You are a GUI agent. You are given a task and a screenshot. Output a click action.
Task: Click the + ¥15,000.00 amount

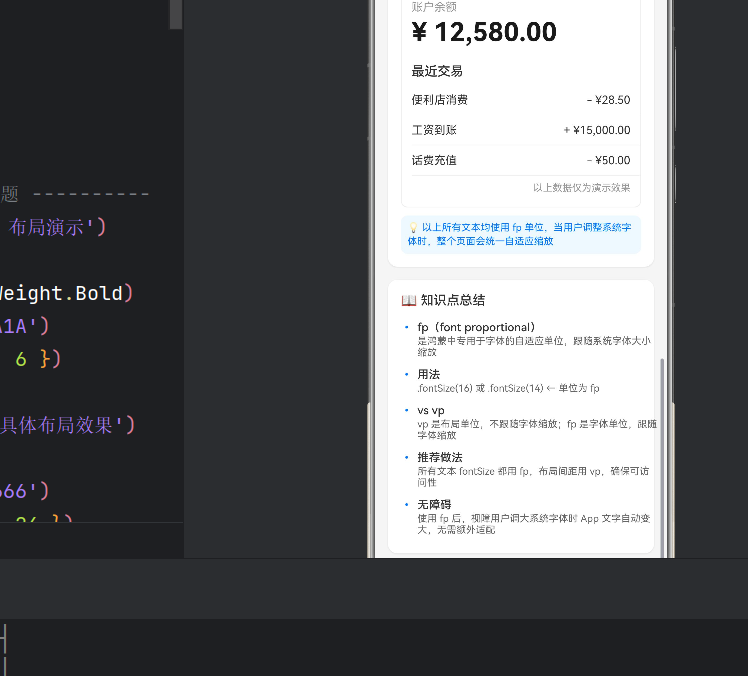(597, 130)
